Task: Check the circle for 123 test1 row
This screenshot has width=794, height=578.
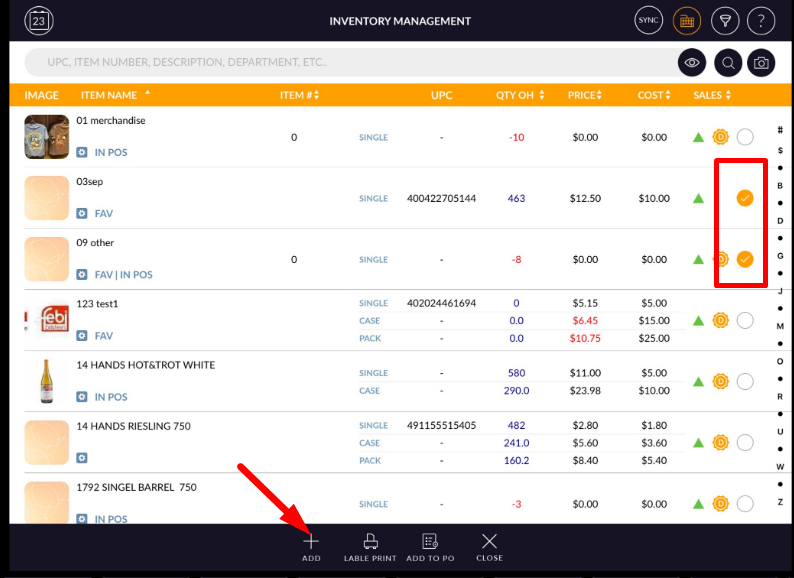Action: (745, 320)
